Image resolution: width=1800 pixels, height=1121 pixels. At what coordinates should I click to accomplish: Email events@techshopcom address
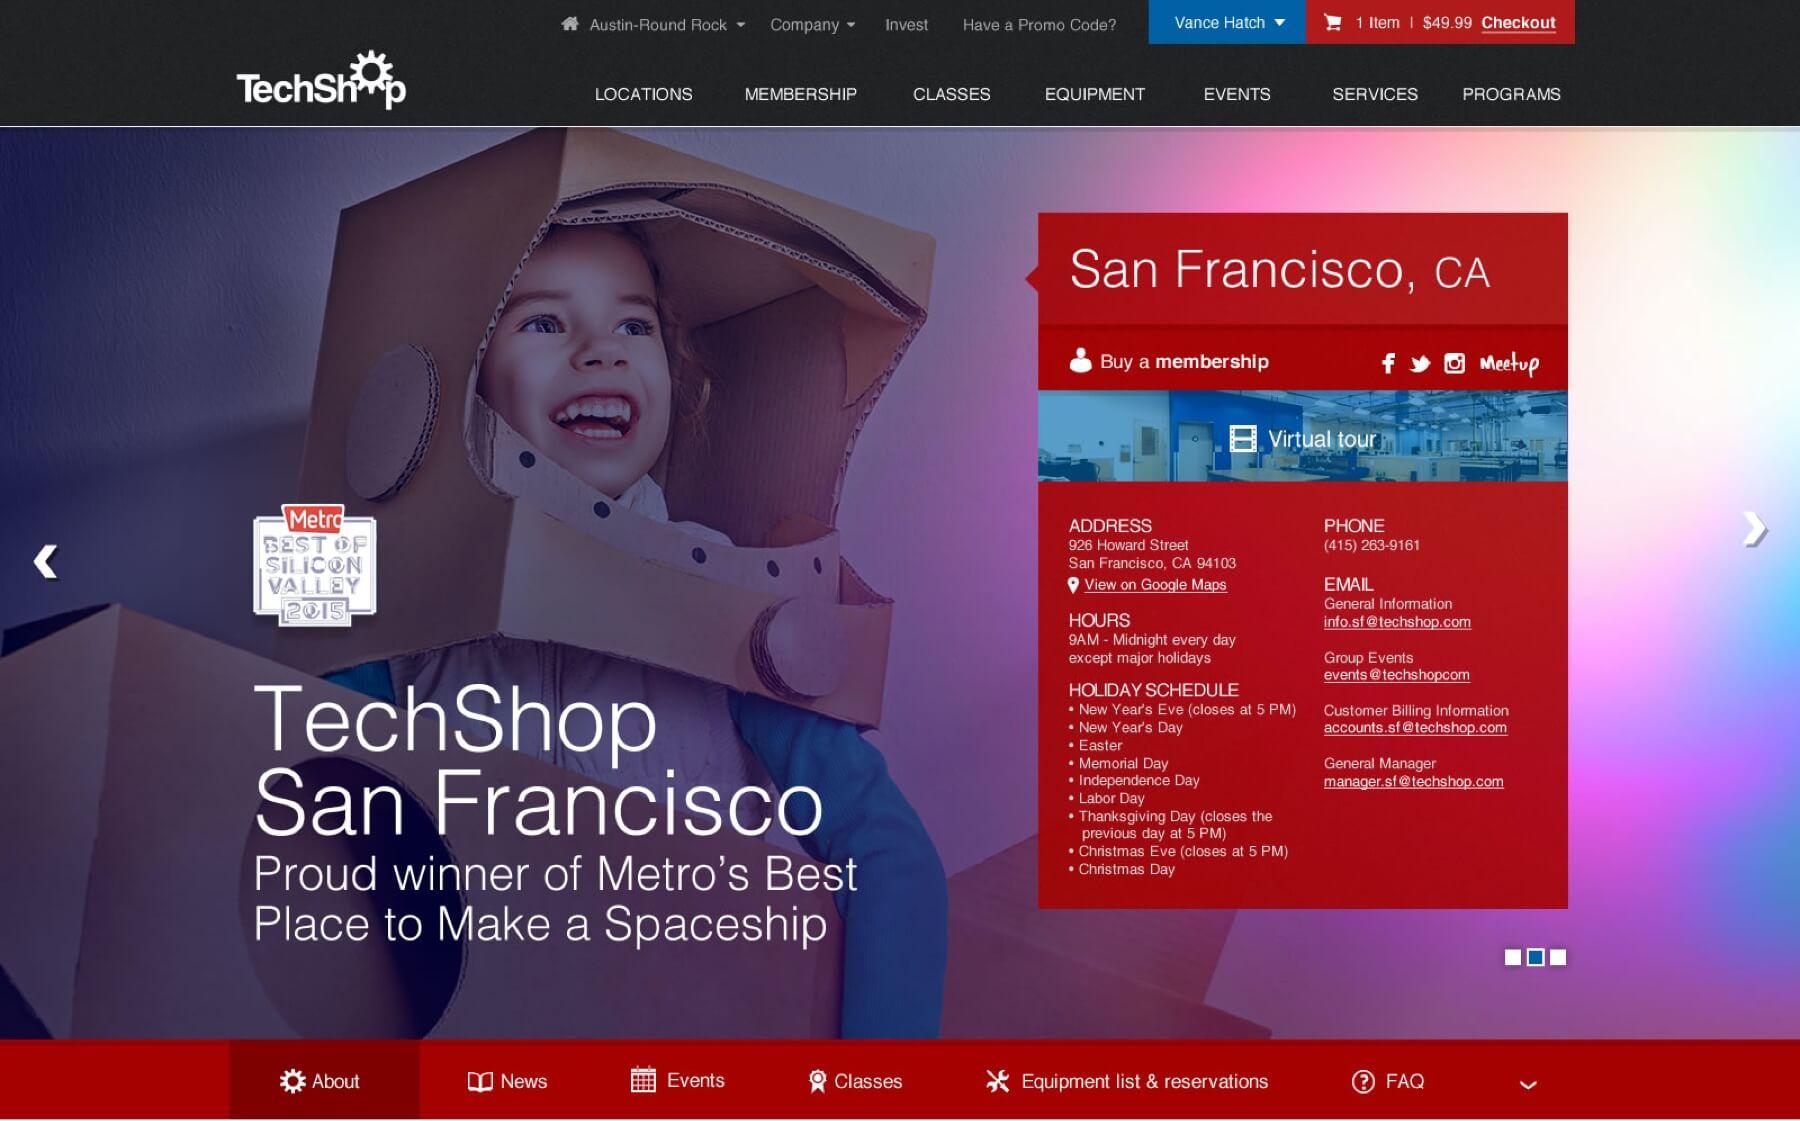[x=1396, y=675]
